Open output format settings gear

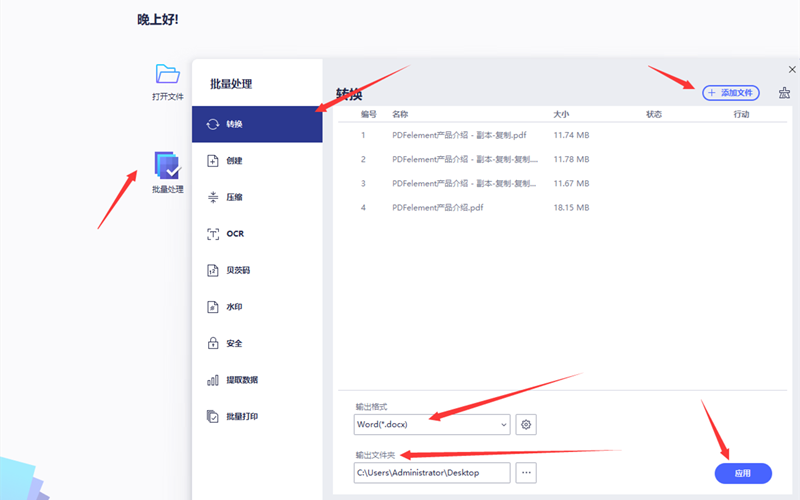(x=527, y=424)
